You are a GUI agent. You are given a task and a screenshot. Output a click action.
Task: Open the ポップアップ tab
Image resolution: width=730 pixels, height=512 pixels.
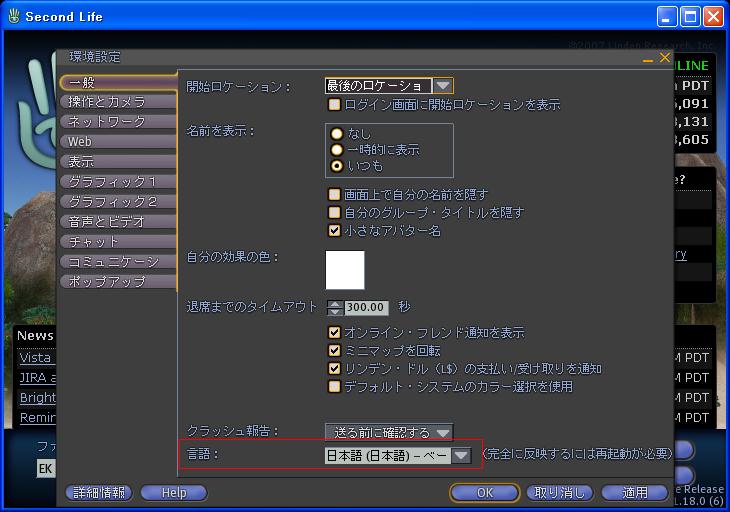[118, 282]
